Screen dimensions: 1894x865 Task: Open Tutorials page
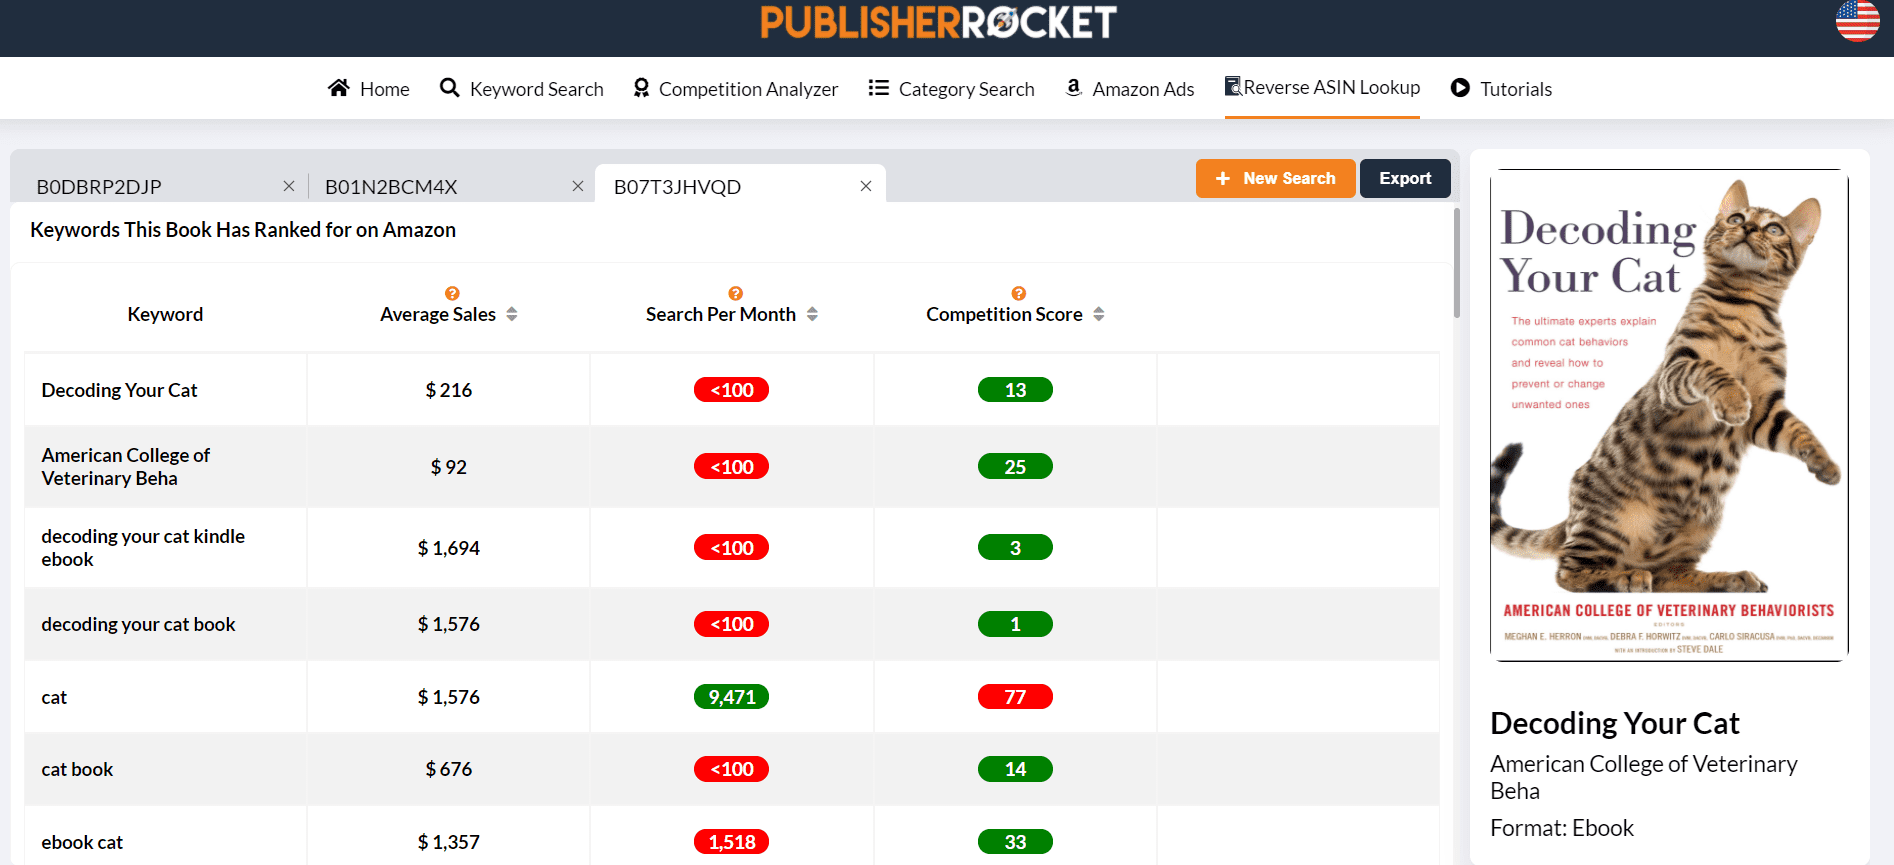(x=1501, y=89)
